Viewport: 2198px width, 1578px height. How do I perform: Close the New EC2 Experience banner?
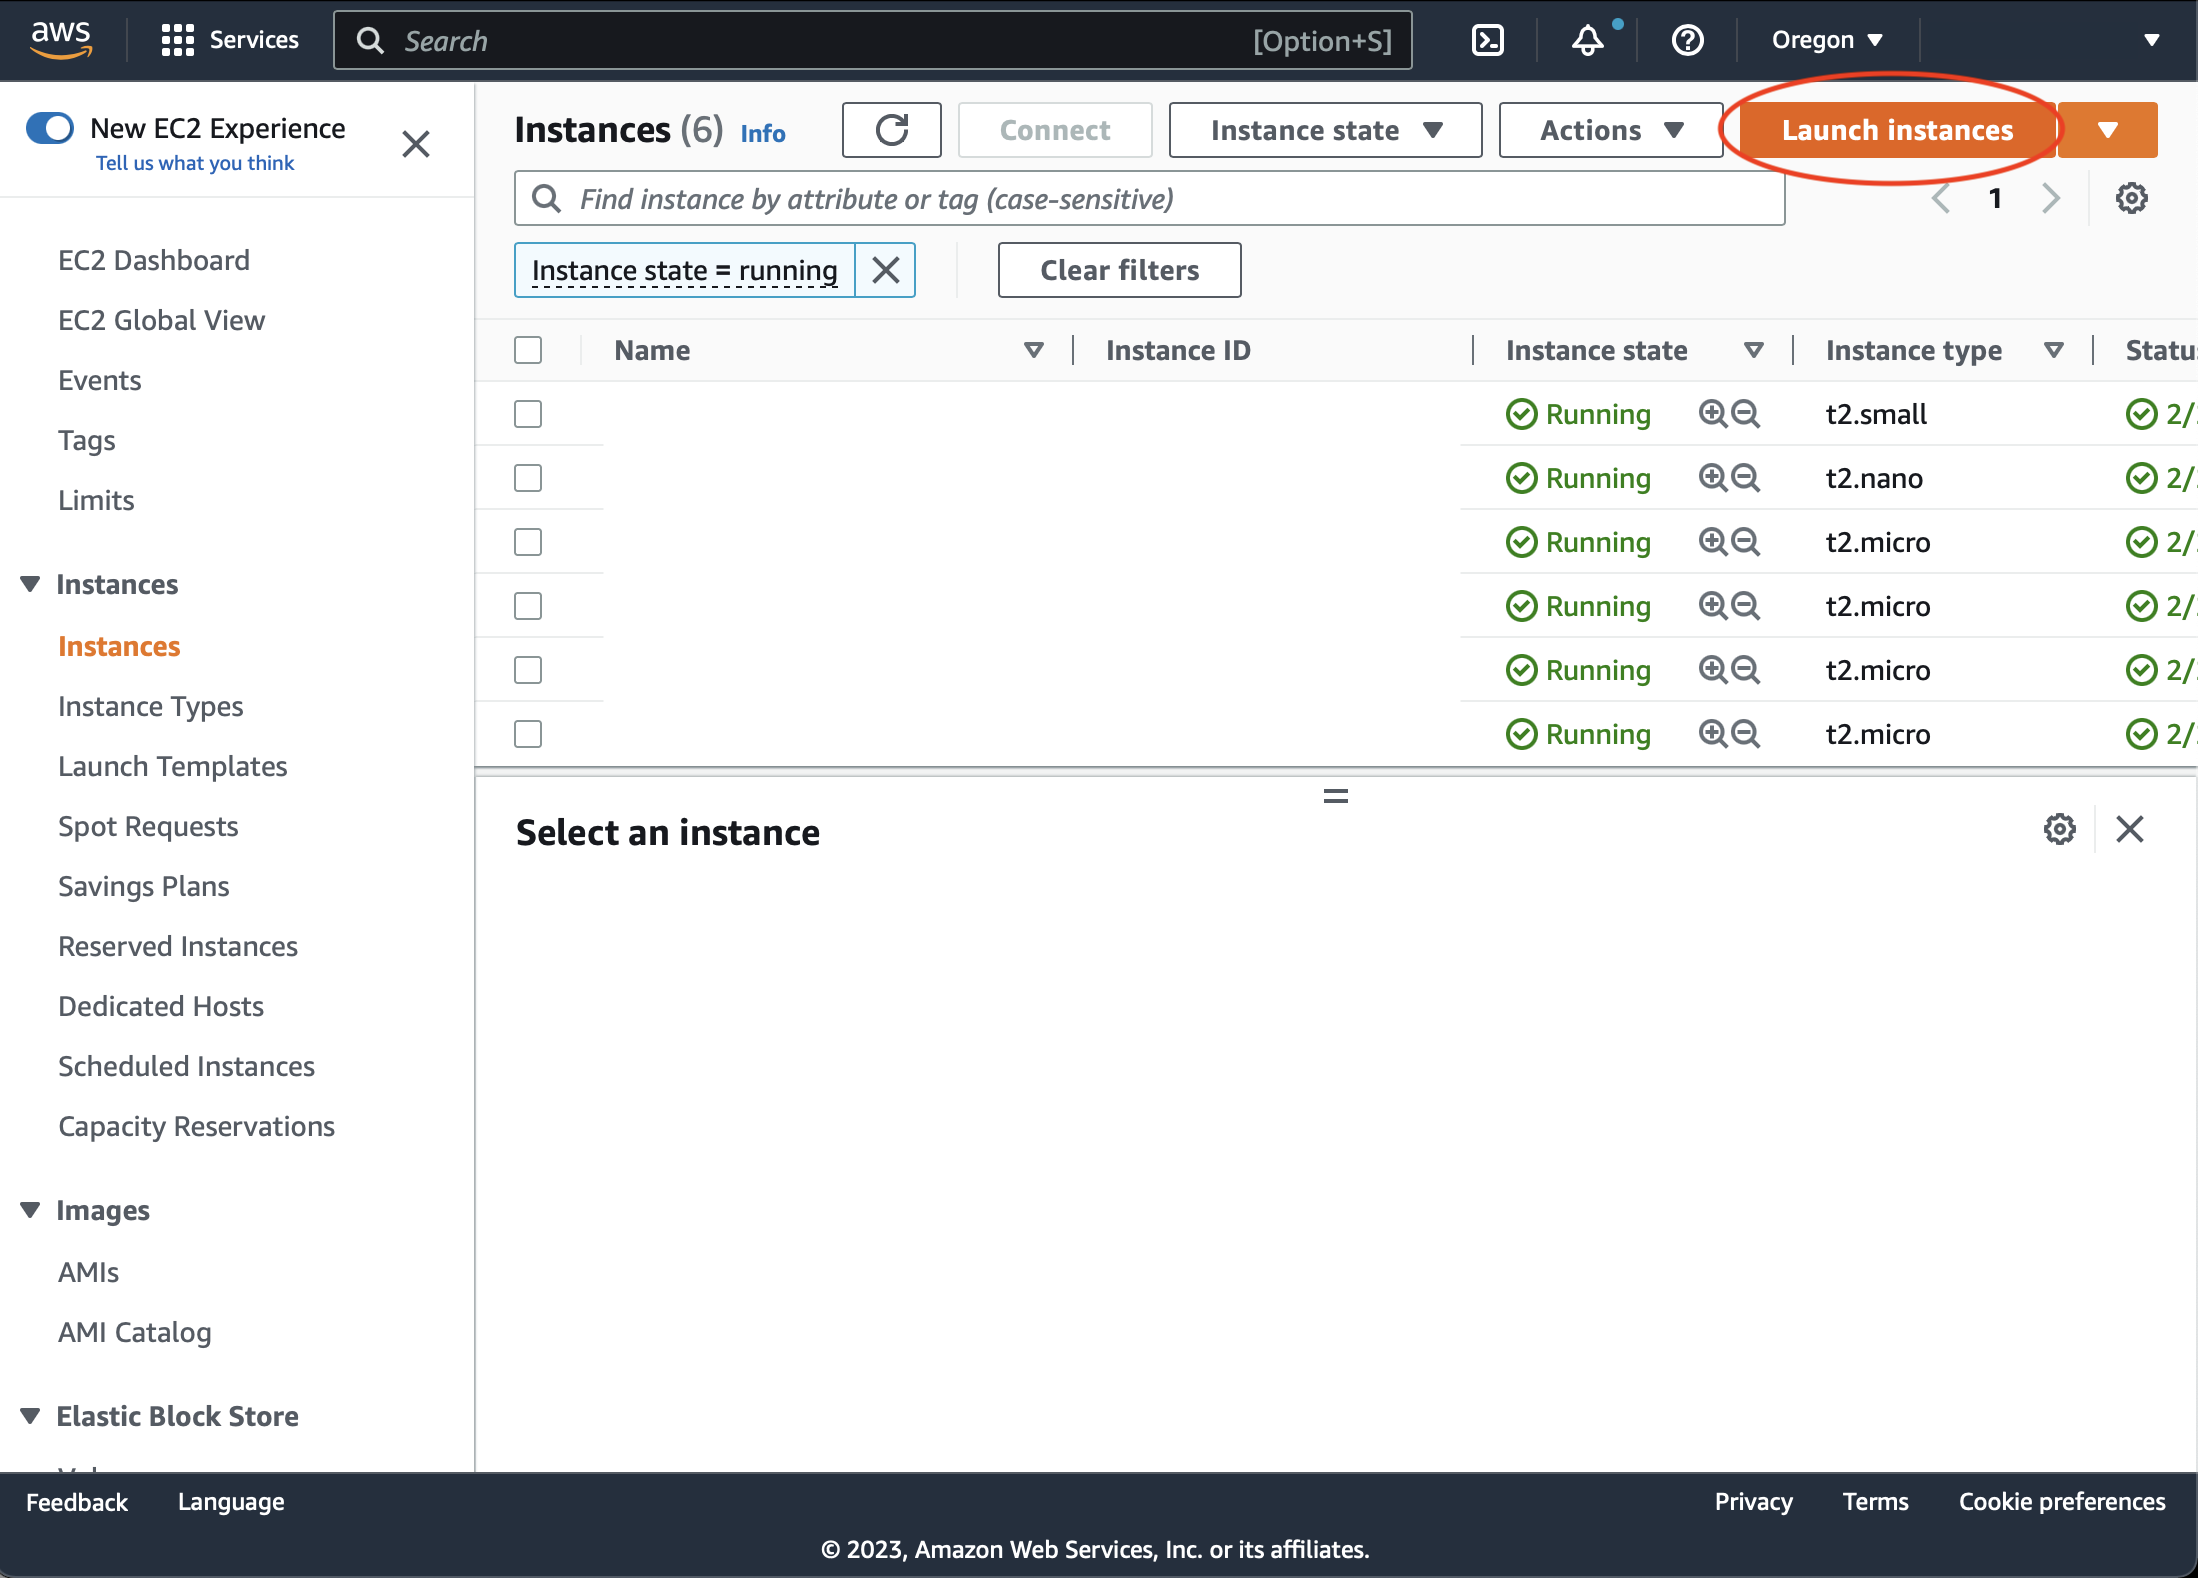[x=416, y=144]
